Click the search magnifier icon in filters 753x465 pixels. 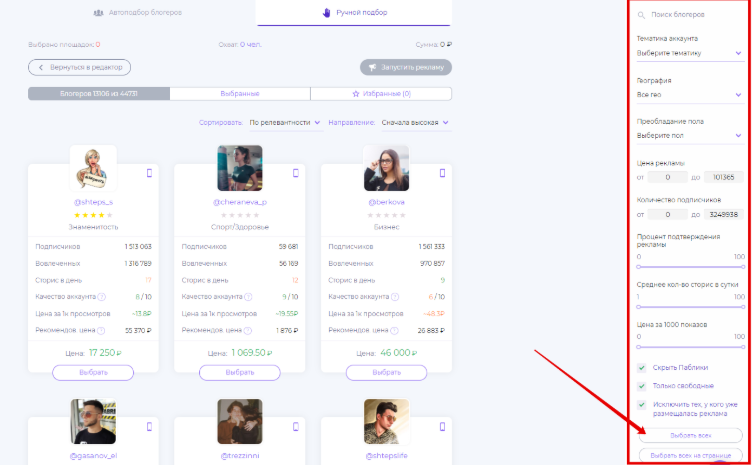pos(641,15)
